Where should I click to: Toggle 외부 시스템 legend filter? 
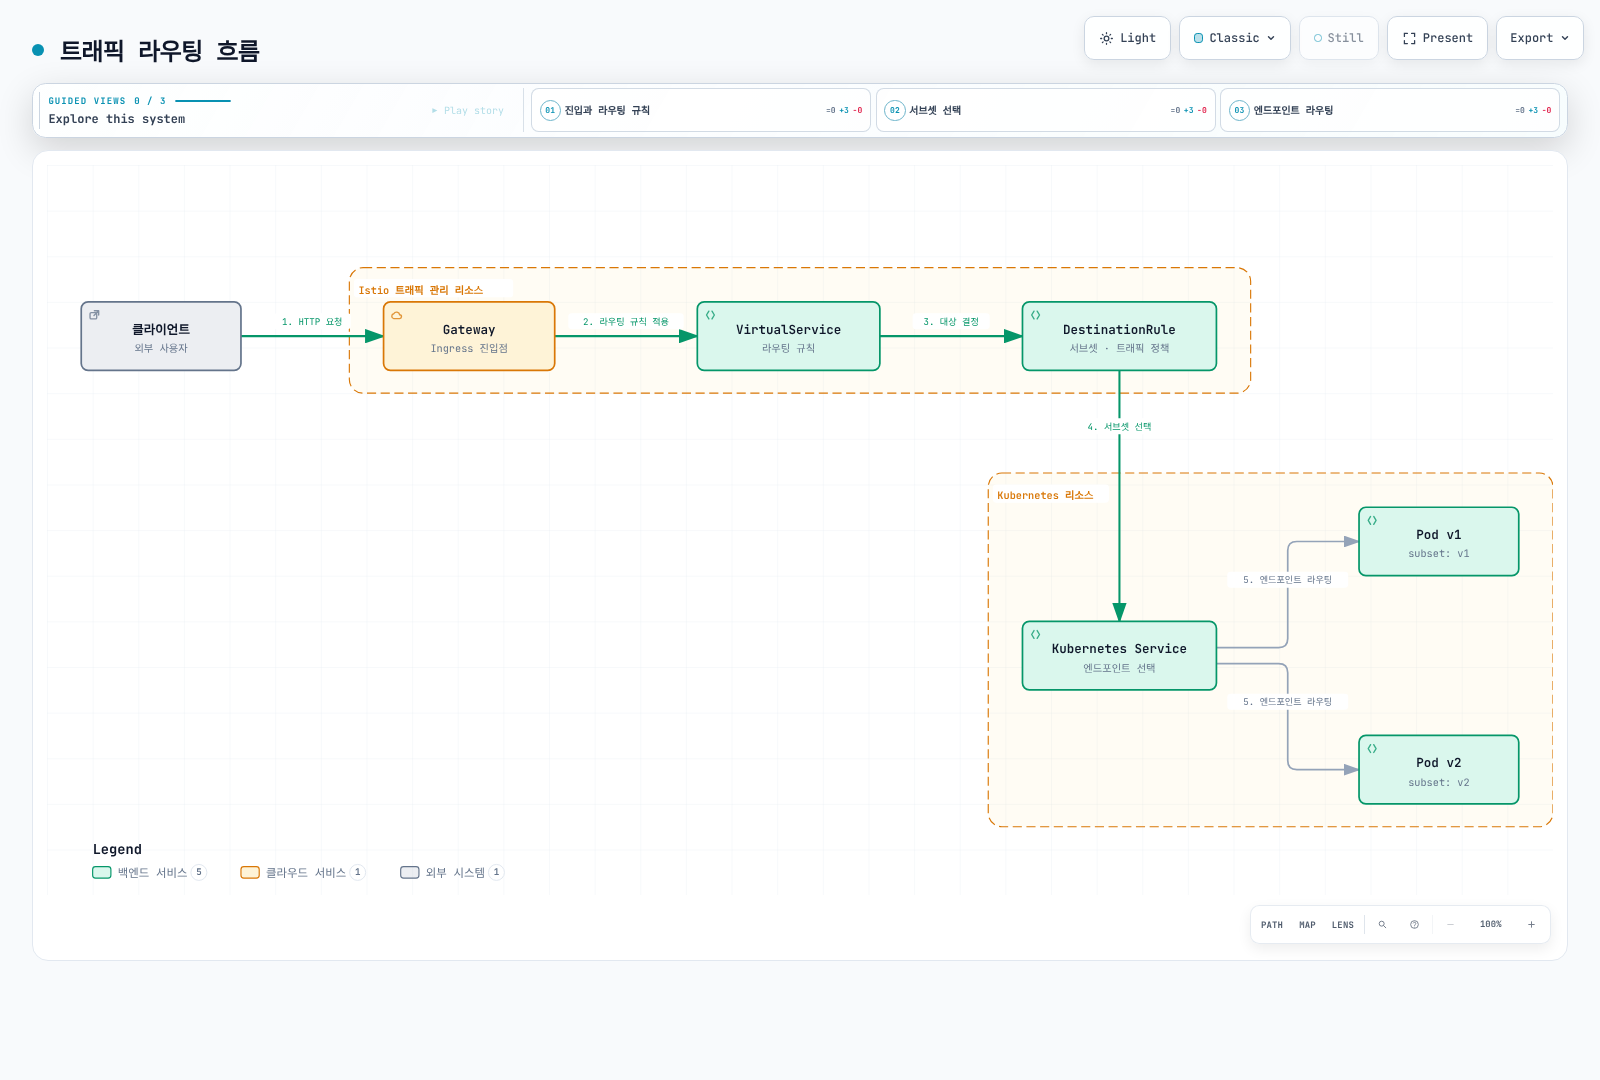click(452, 872)
